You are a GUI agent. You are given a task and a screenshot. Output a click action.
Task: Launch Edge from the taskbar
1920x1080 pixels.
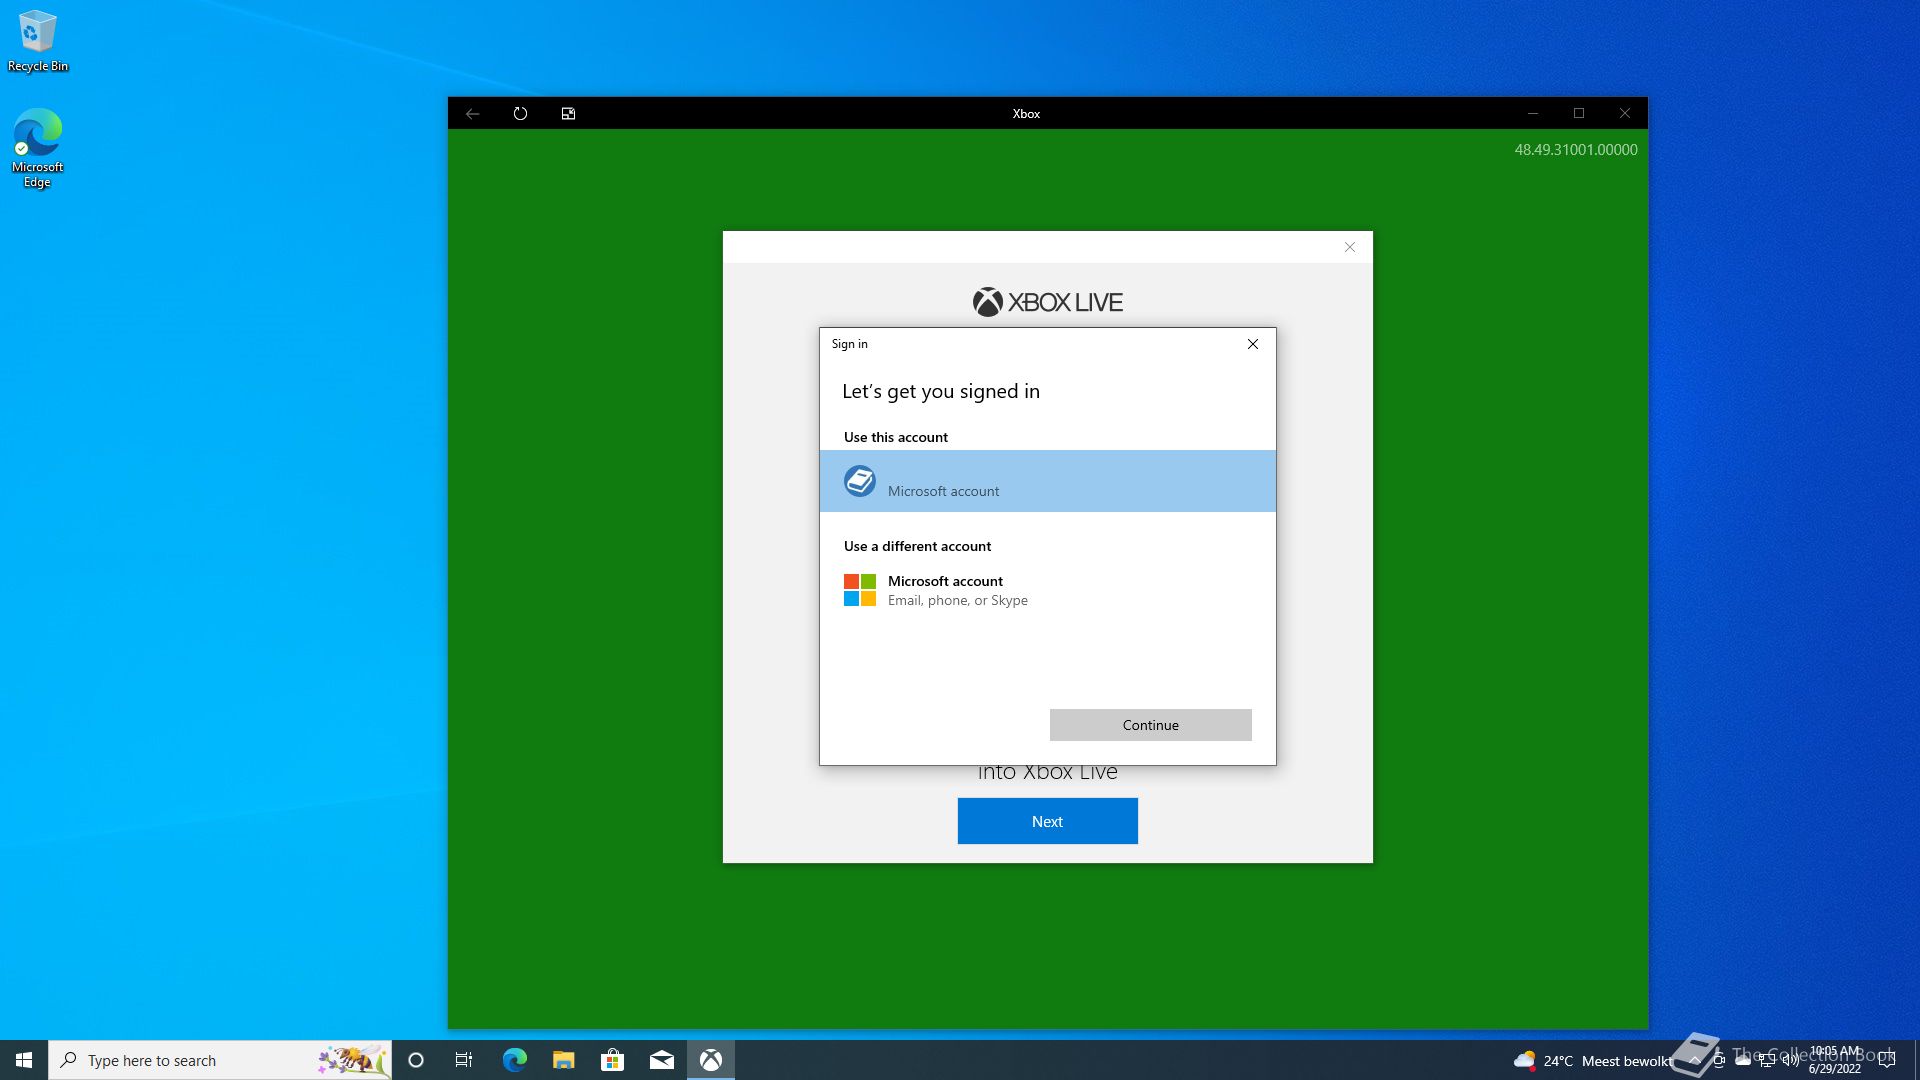coord(514,1060)
